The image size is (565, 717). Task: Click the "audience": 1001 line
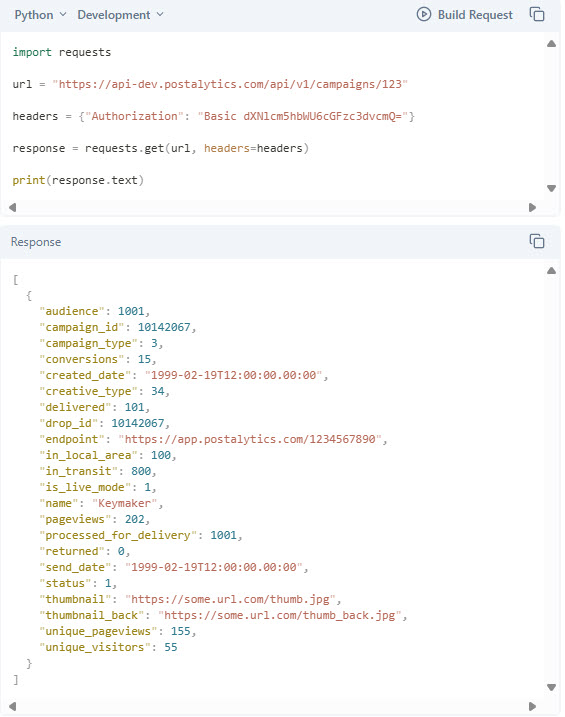95,311
